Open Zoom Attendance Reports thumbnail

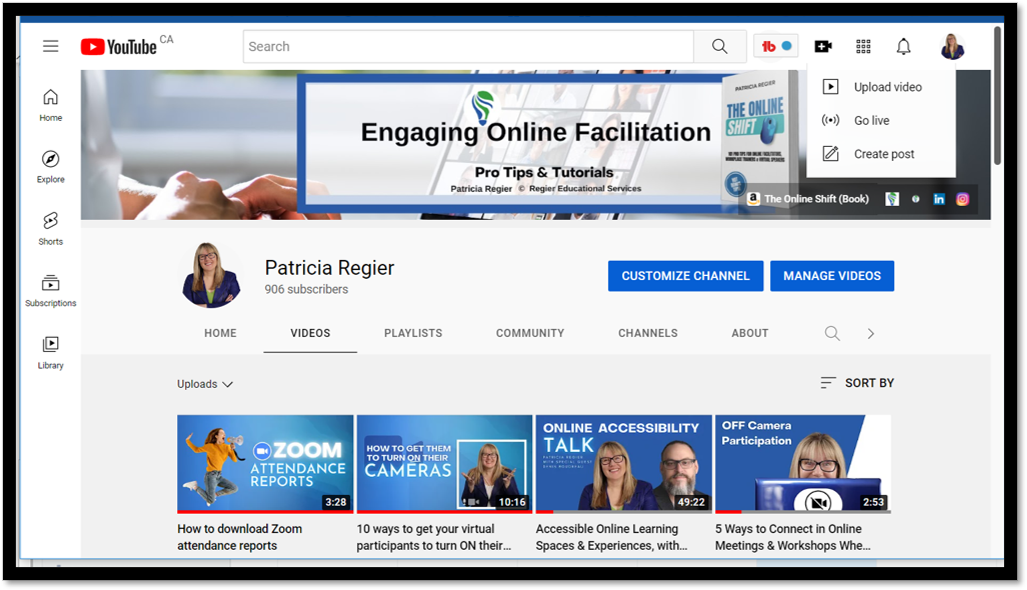tap(265, 464)
